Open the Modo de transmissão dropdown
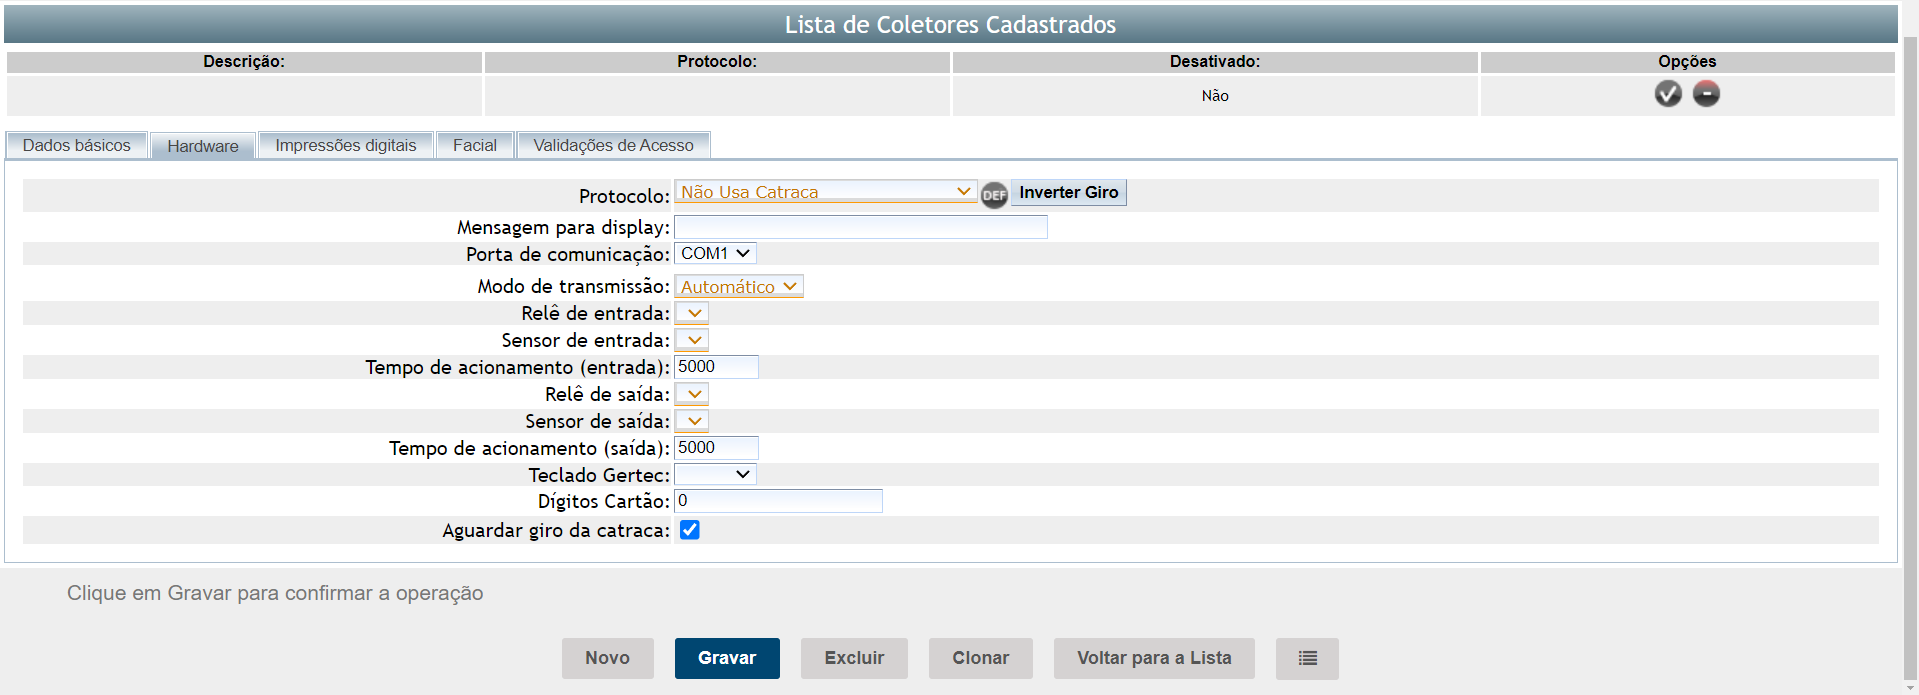The image size is (1919, 695). pyautogui.click(x=738, y=287)
